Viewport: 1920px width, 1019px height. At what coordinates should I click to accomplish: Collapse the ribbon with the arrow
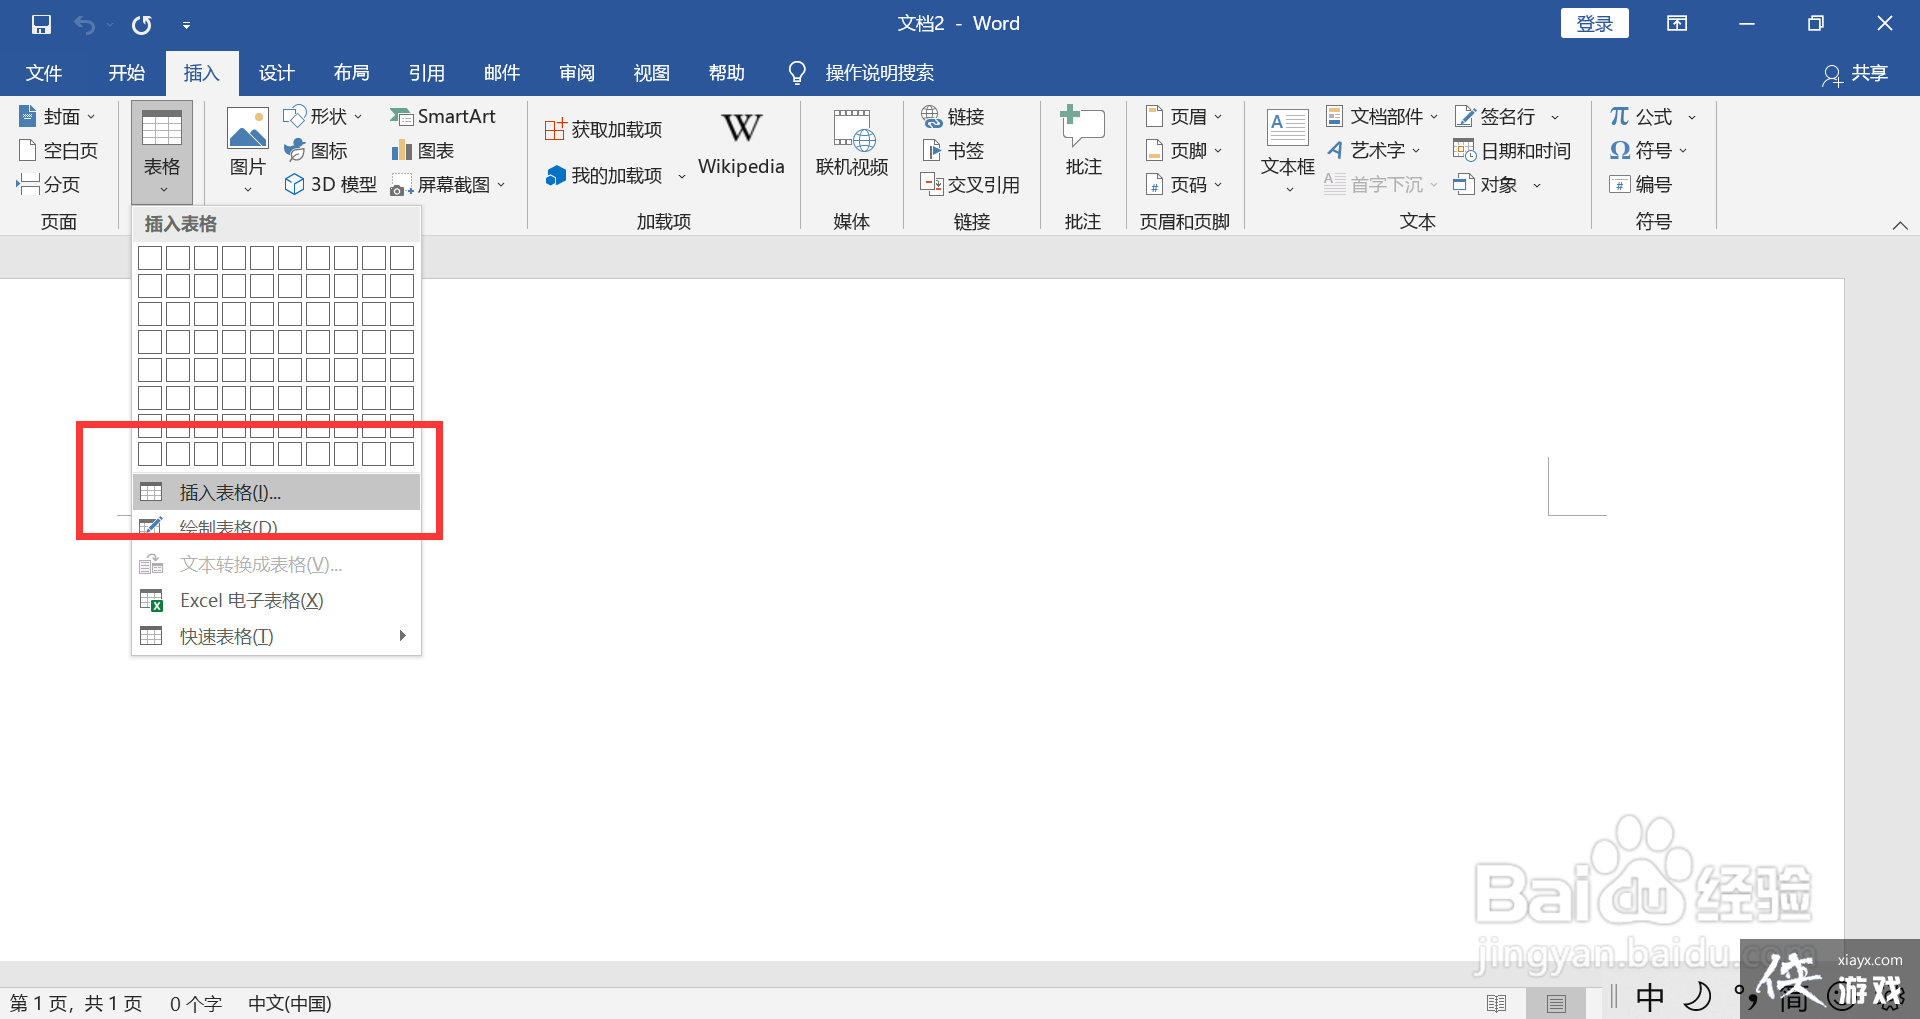[1900, 225]
